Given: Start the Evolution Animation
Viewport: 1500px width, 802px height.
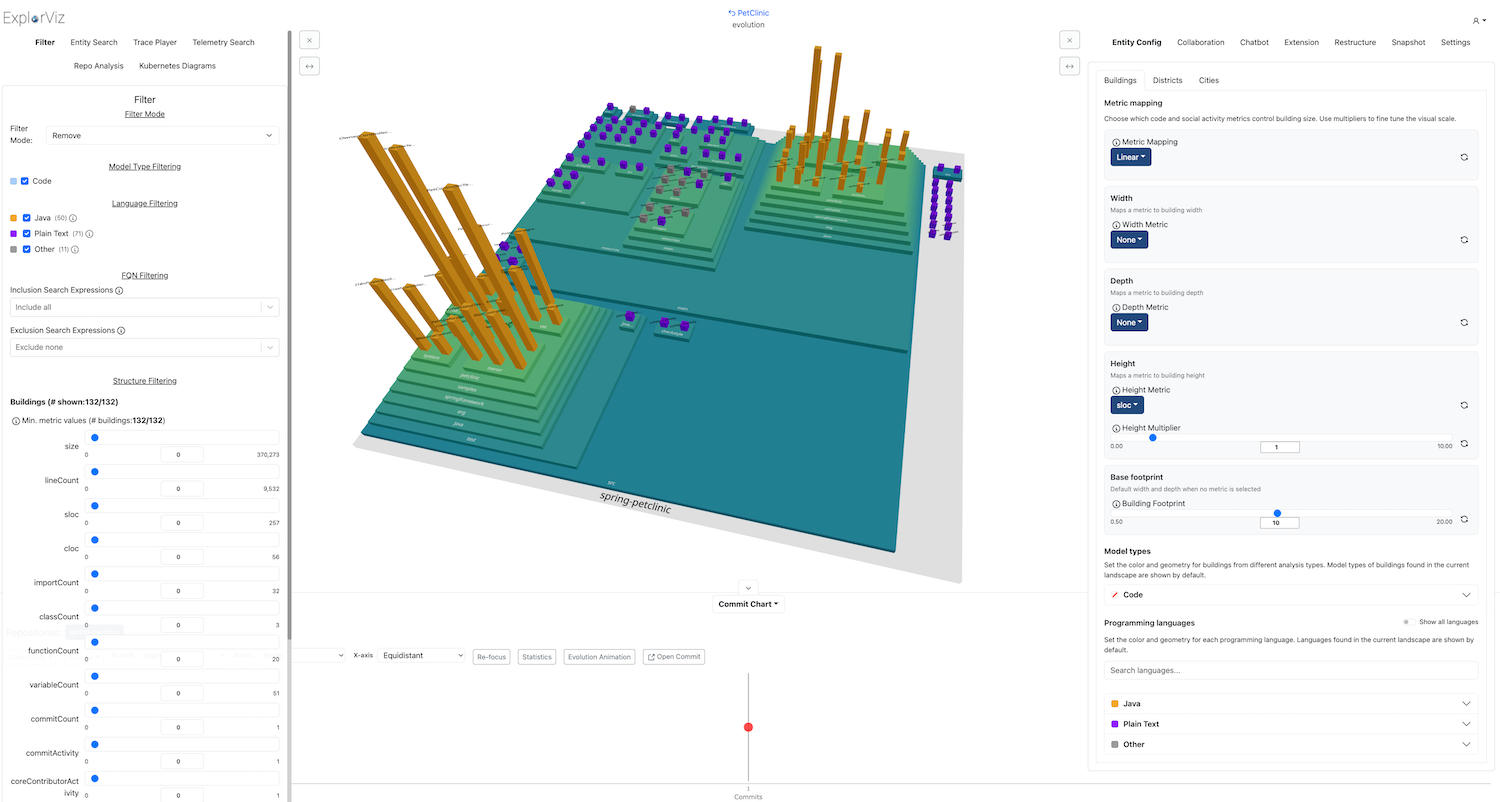Looking at the screenshot, I should coord(599,657).
